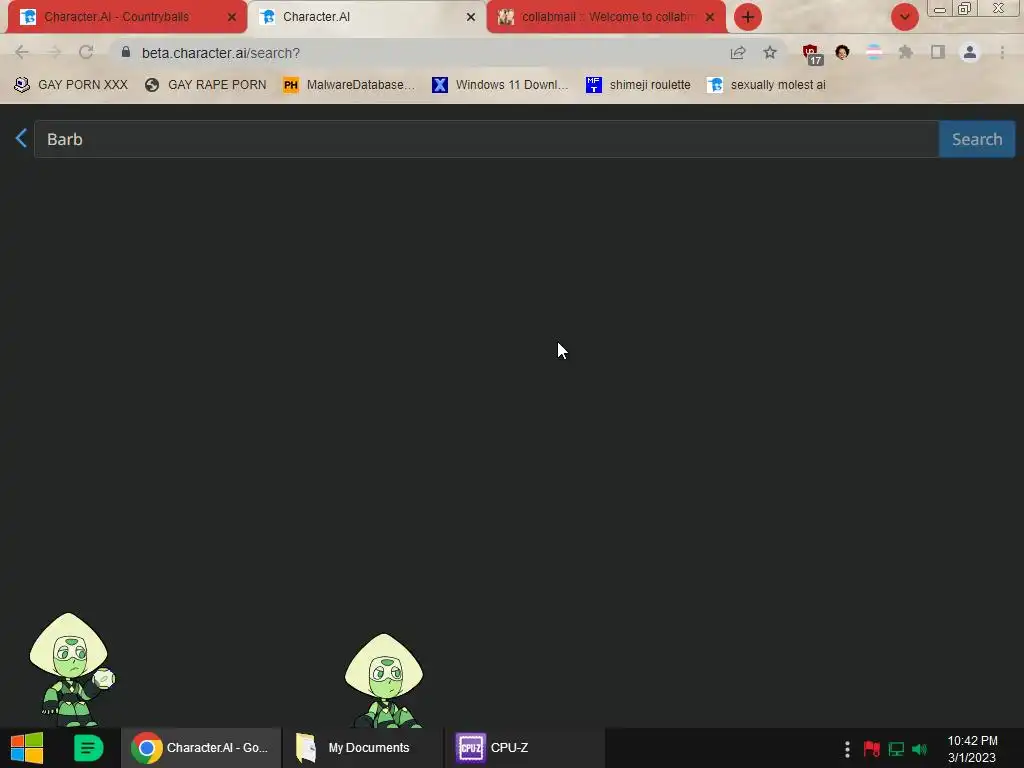Click the striped flag extension icon
The height and width of the screenshot is (768, 1024).
pos(874,52)
